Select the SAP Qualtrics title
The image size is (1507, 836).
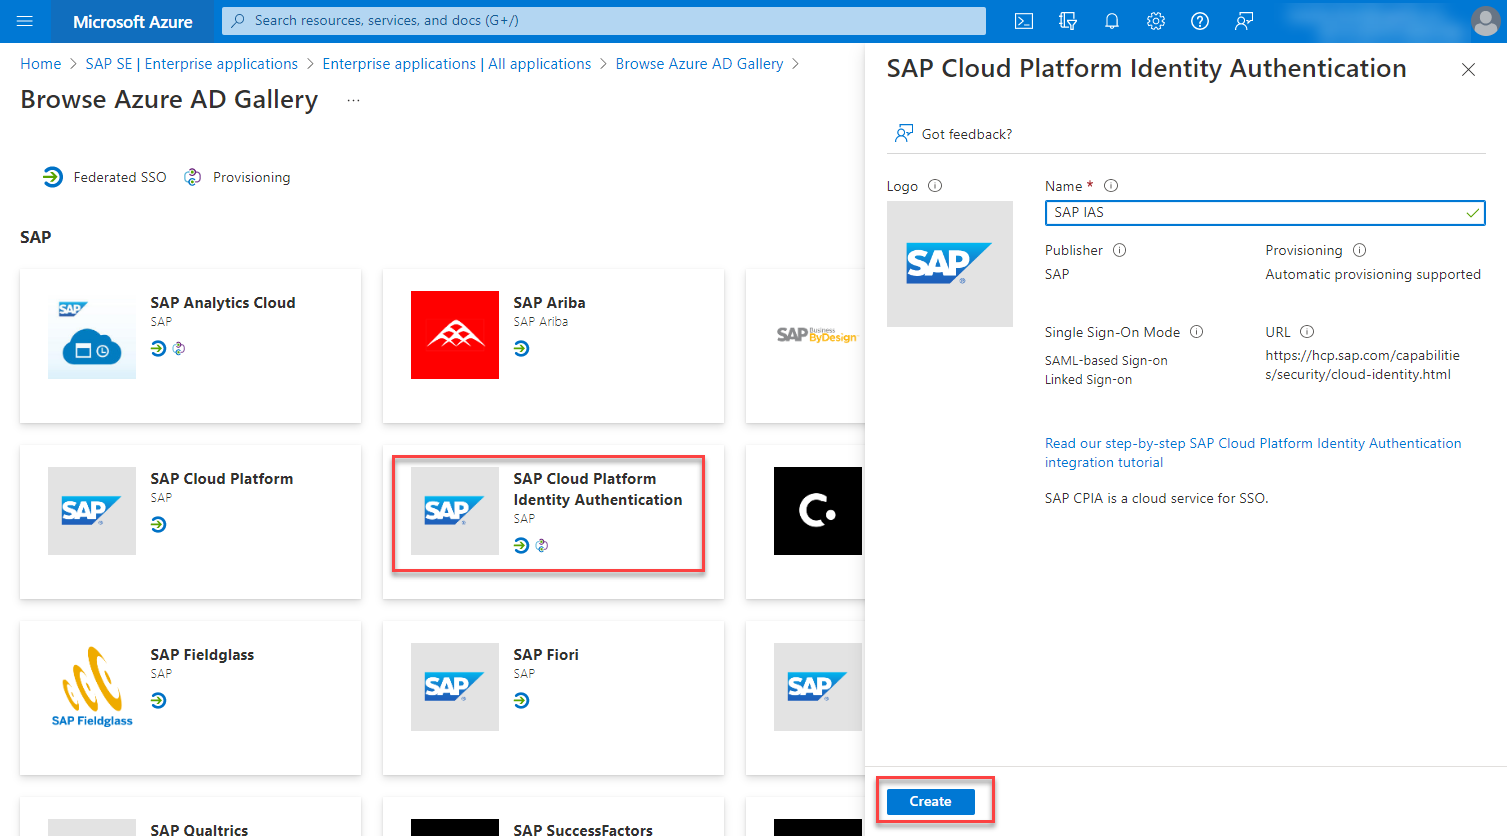[199, 830]
